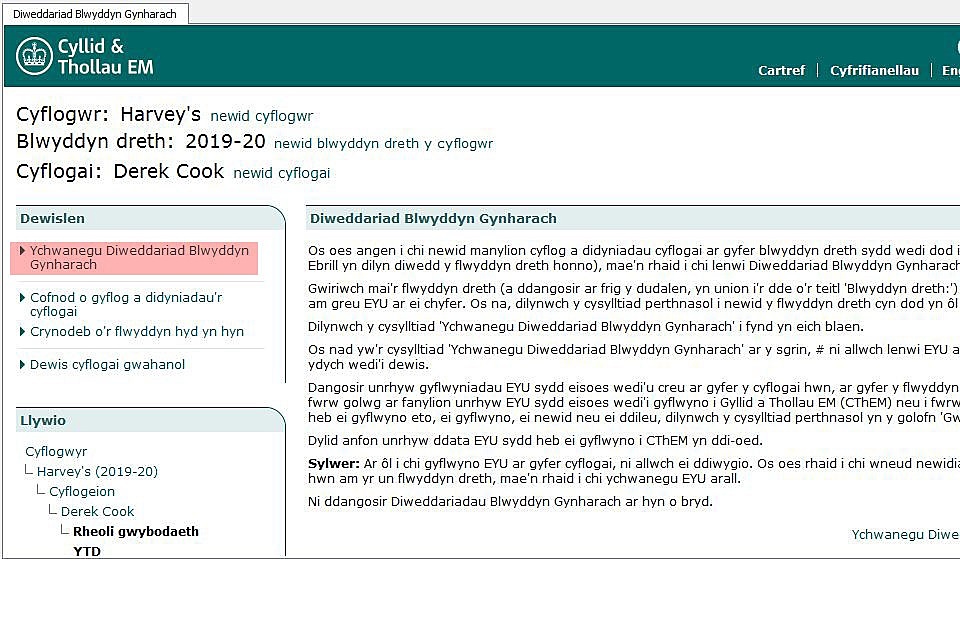The width and height of the screenshot is (960, 640).
Task: Select Cyflogeion in the navigation tree
Action: [x=82, y=492]
